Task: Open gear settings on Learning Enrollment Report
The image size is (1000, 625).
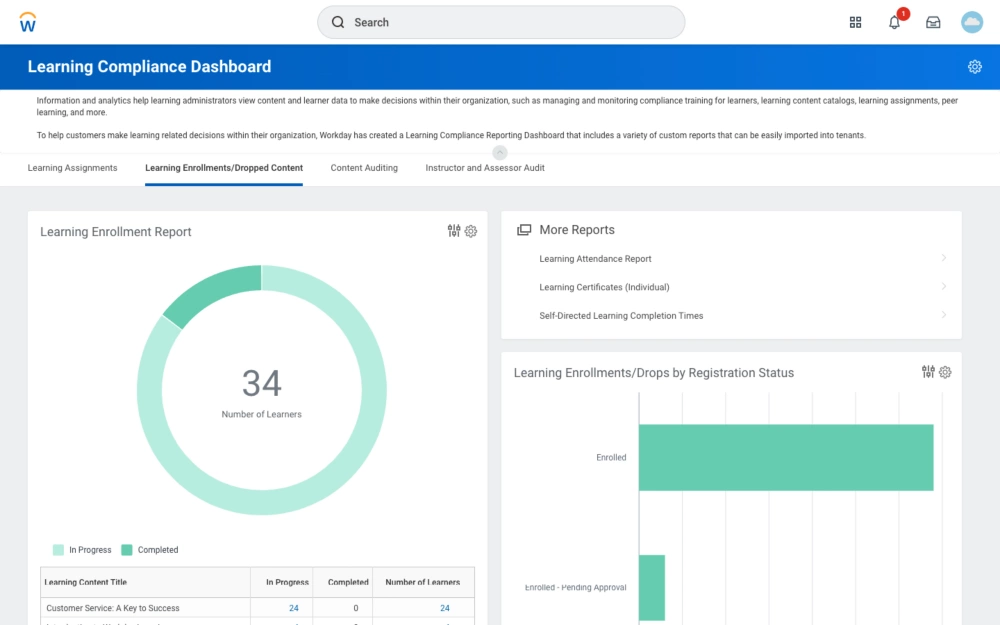Action: point(471,231)
